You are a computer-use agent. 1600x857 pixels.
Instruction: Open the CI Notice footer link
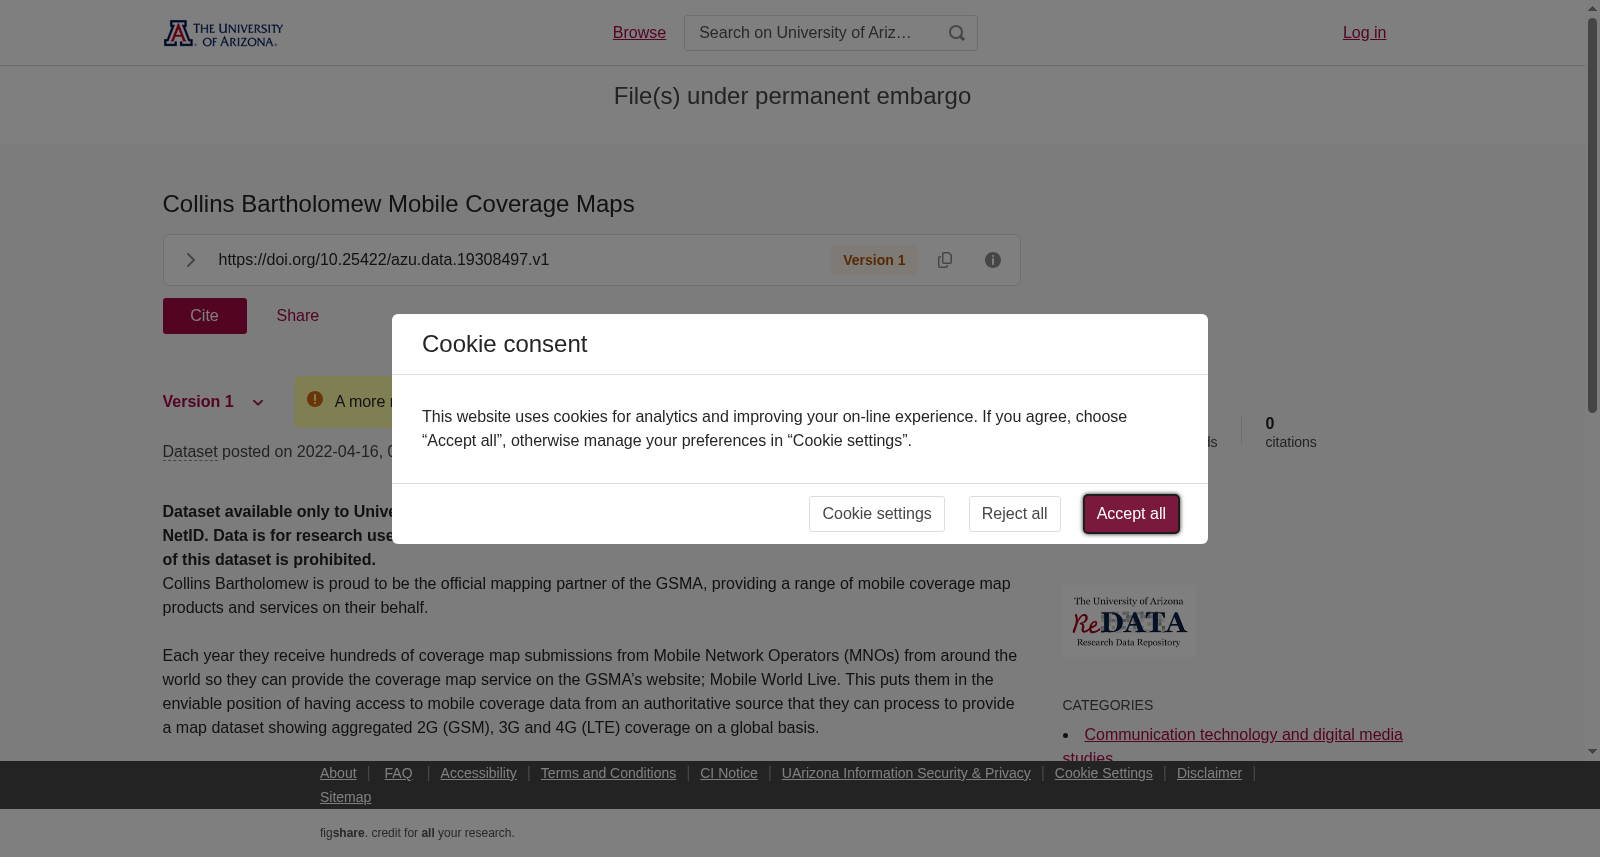[x=729, y=773]
